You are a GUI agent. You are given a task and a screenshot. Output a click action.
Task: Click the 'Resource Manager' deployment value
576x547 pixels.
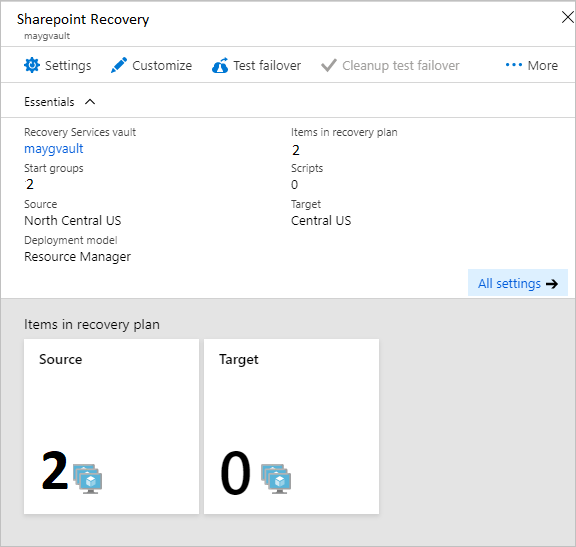click(x=78, y=256)
